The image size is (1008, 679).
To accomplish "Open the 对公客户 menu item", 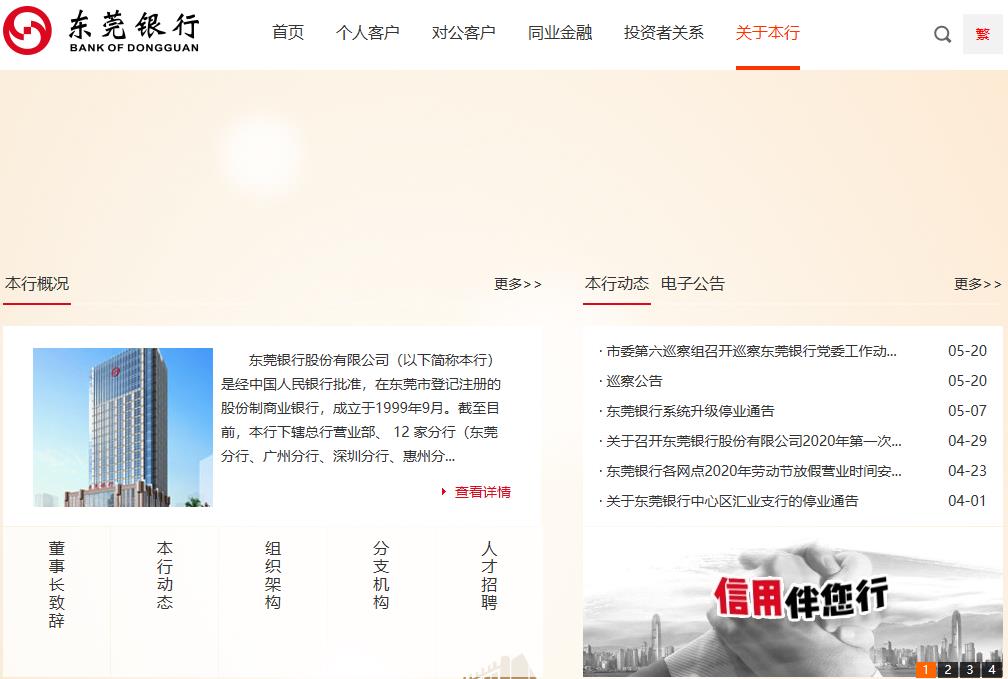I will coord(464,32).
